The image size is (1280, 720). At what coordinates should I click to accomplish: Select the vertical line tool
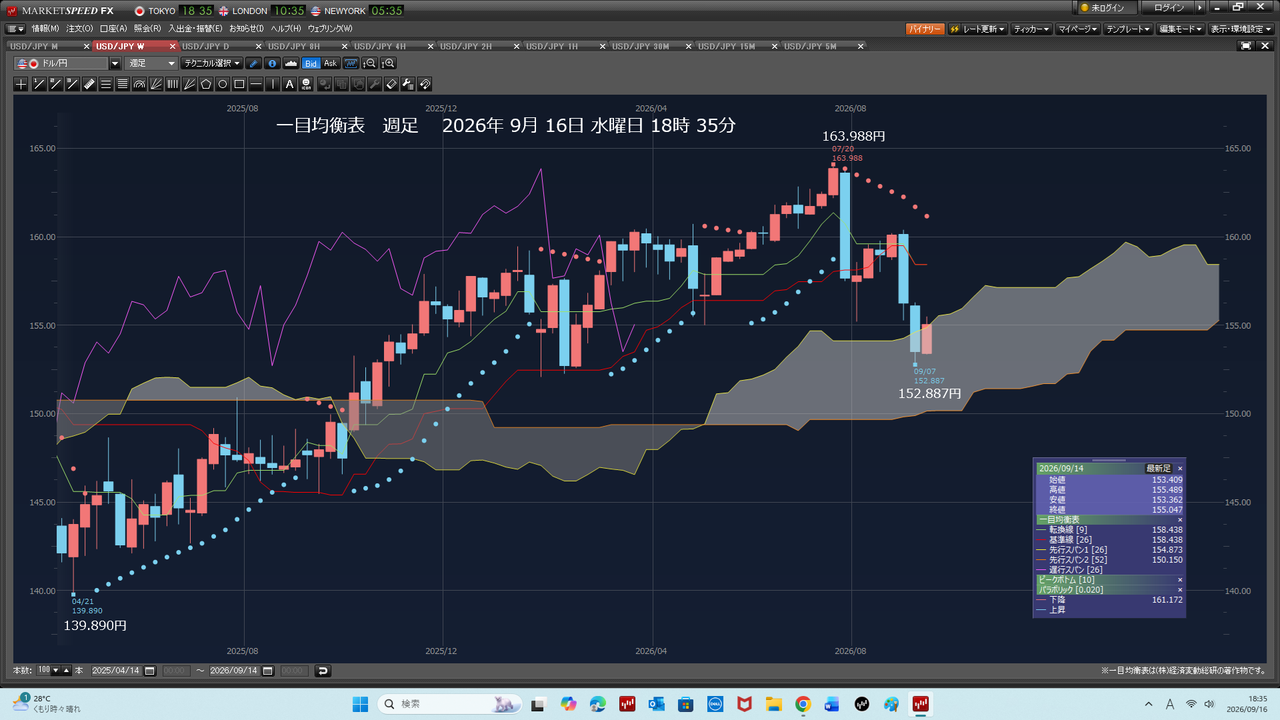[273, 84]
